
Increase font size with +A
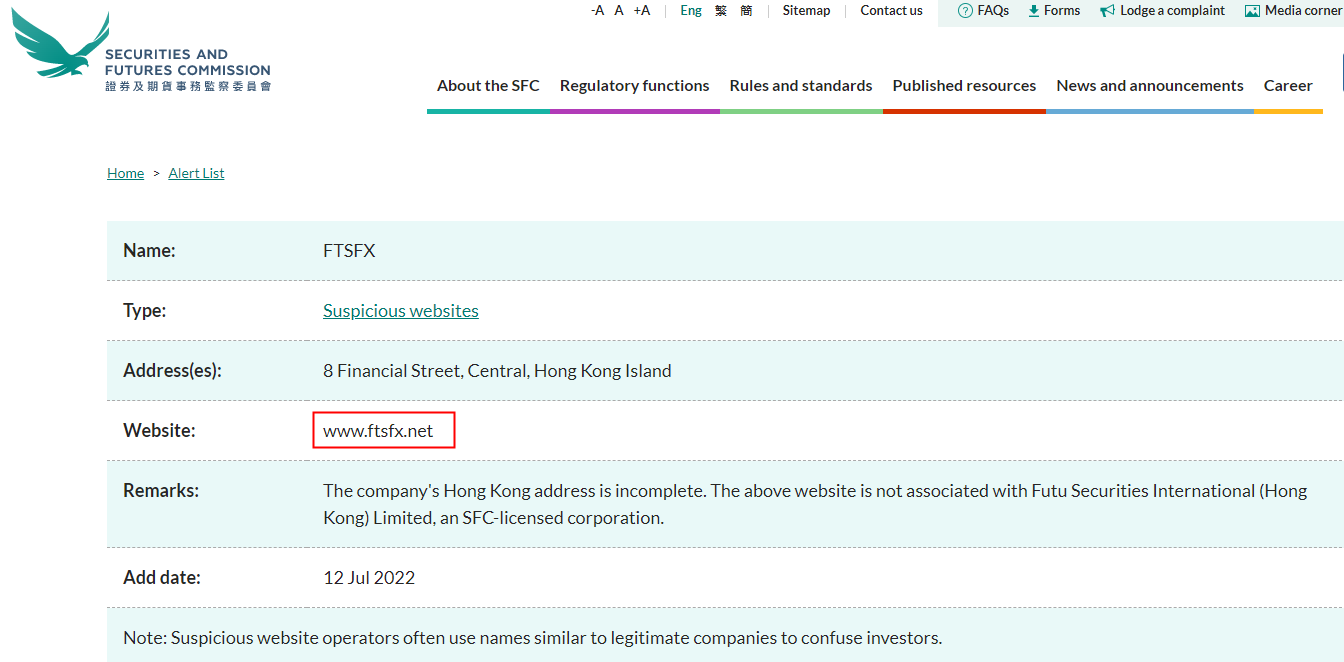tap(642, 10)
